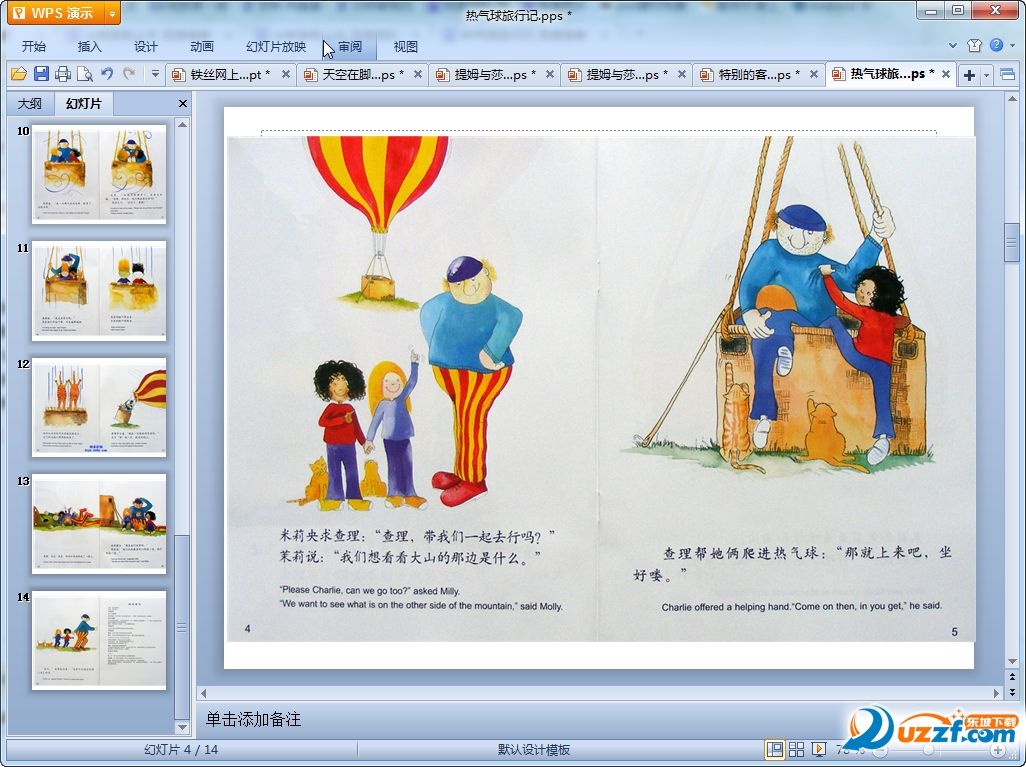
Task: Print the presentation with the printer icon
Action: [63, 74]
